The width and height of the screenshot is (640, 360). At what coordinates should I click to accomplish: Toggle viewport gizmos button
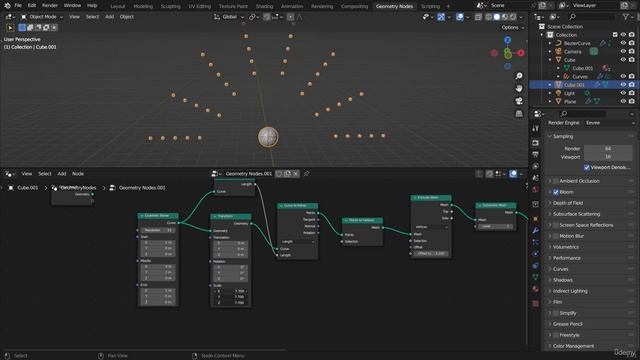coord(441,17)
